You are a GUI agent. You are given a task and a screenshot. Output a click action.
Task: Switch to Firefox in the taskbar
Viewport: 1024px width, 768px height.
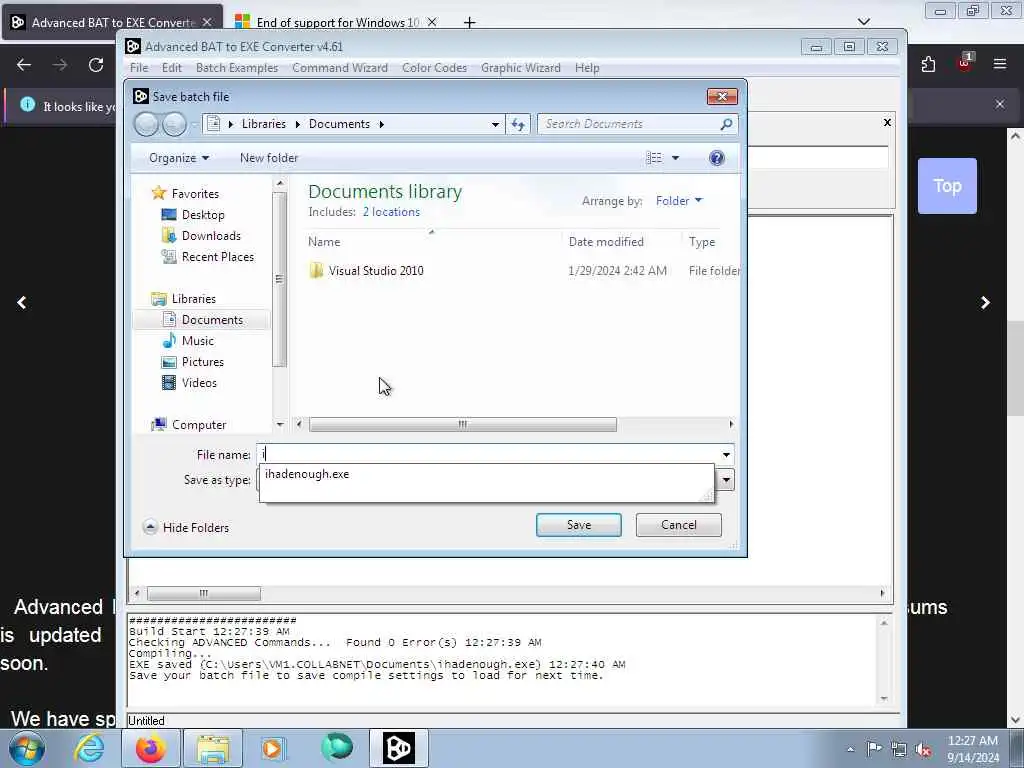point(151,748)
